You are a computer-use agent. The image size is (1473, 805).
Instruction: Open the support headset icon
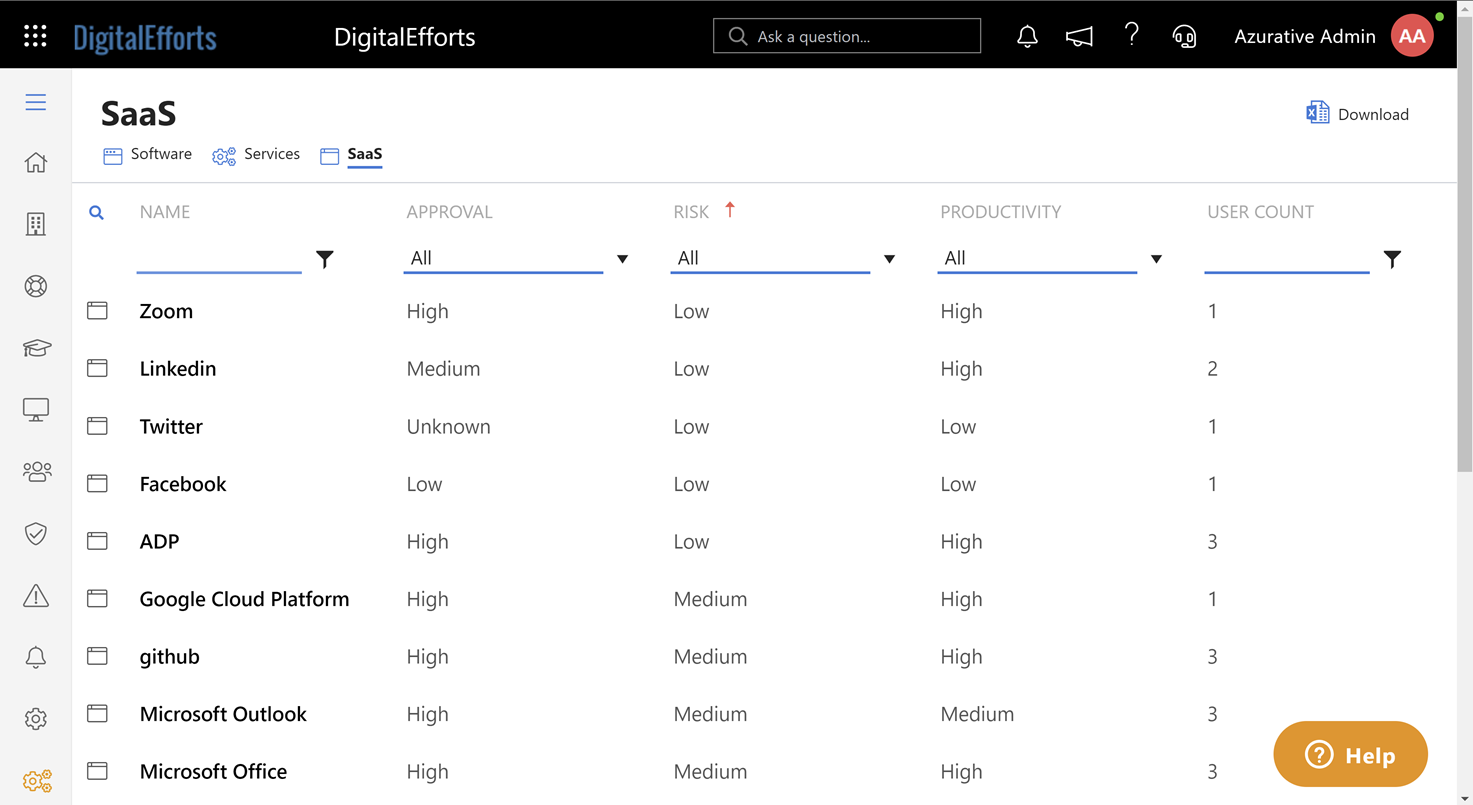(1184, 37)
